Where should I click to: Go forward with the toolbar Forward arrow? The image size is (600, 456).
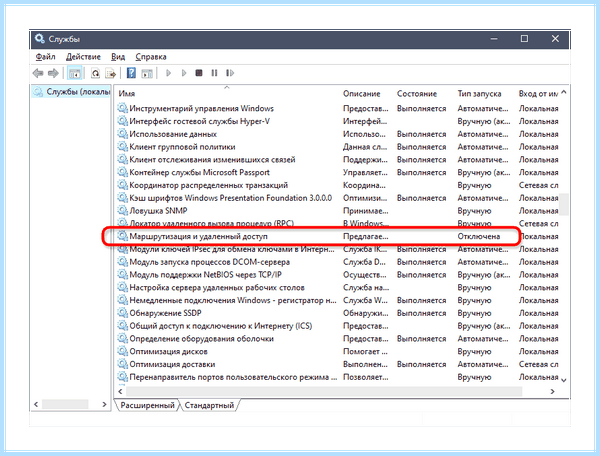(x=53, y=73)
